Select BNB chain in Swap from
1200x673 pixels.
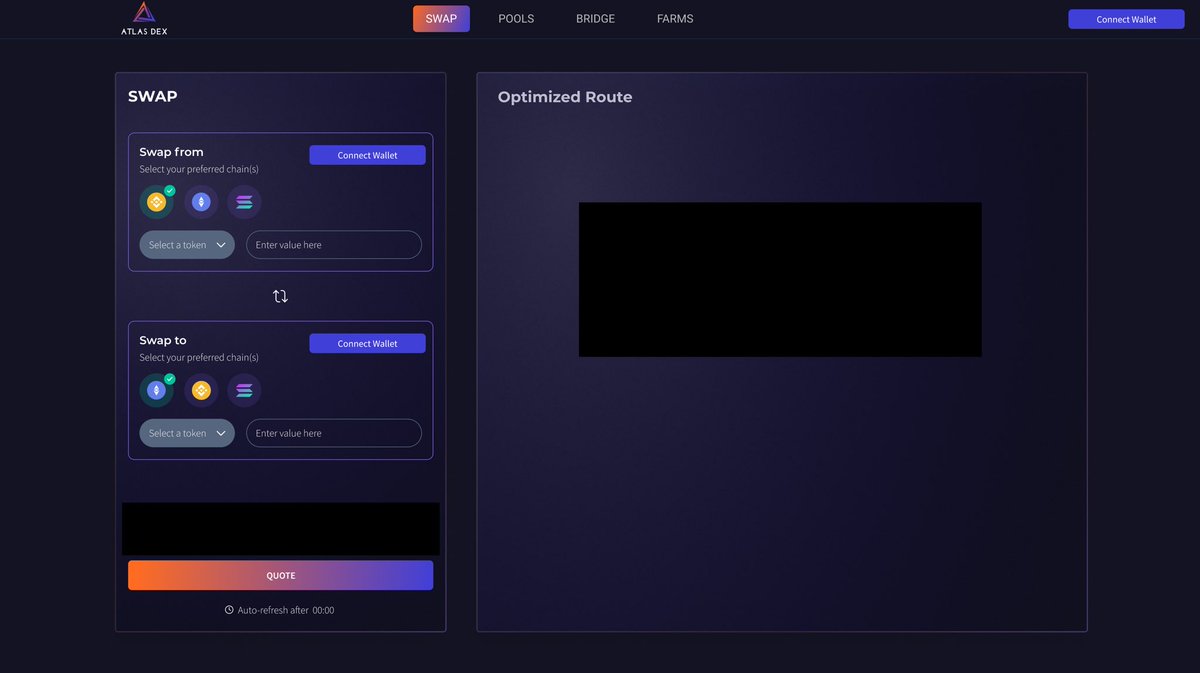tap(156, 202)
